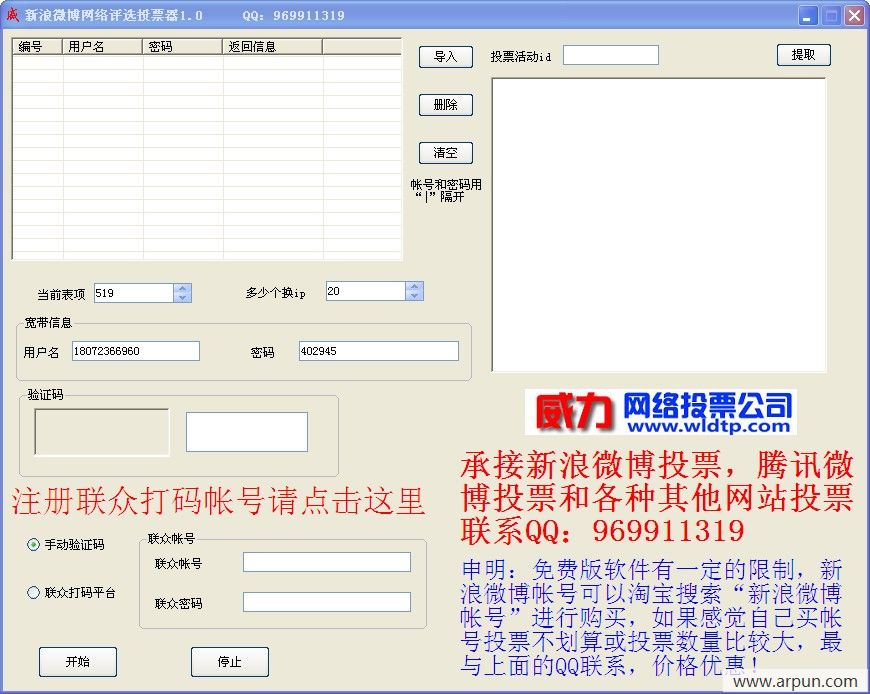Screen dimensions: 870x694
Task: Click the 威力网络投票公司 logo banner
Action: pyautogui.click(x=661, y=412)
